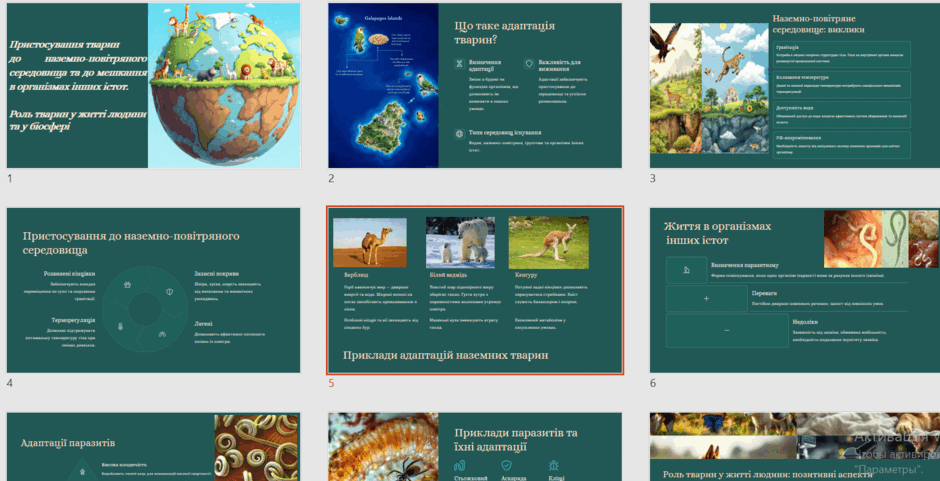Click the kangaroo picture on slide 5
Screen dimensions: 940x481
click(549, 242)
